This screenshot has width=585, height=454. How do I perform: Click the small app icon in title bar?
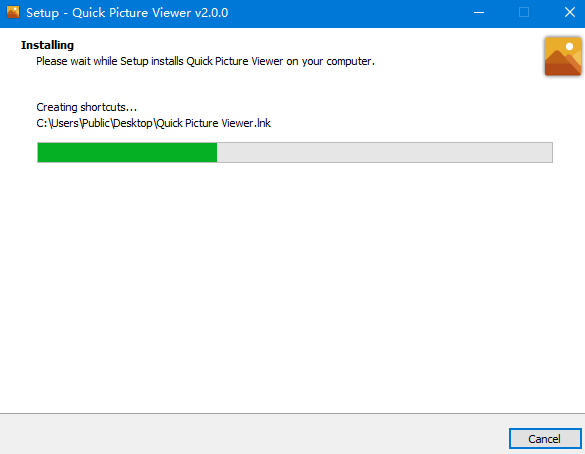click(13, 12)
